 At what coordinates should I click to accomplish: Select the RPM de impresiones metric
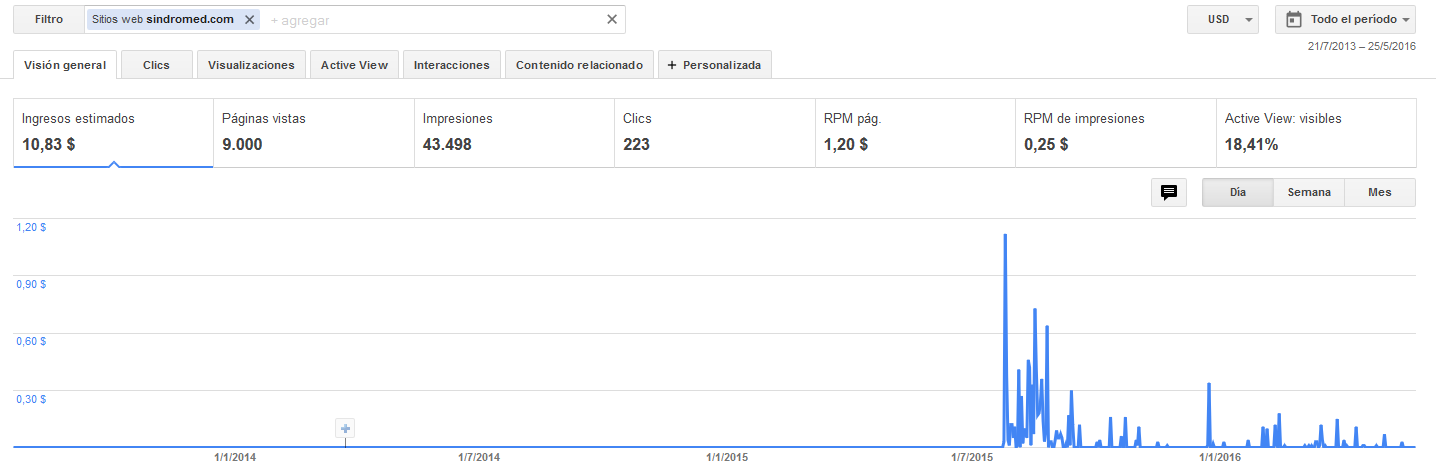[1114, 132]
